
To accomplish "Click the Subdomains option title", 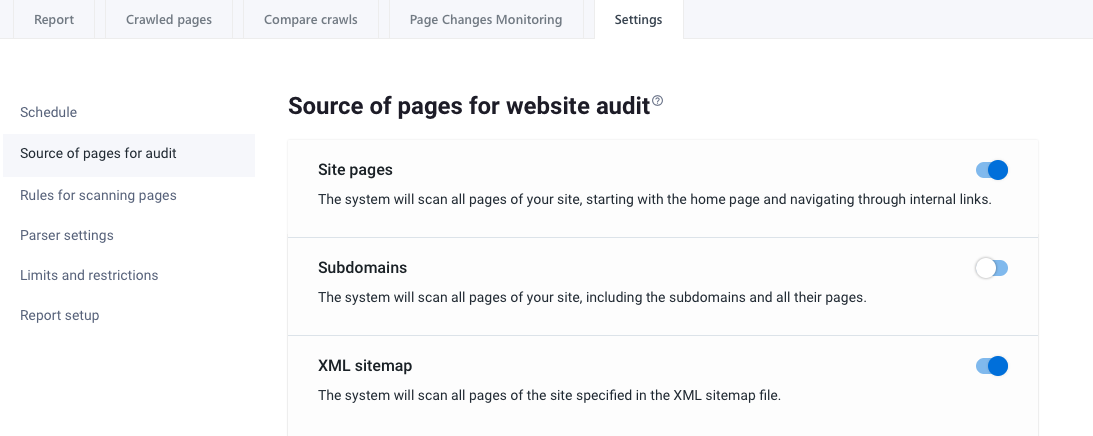I will 362,268.
